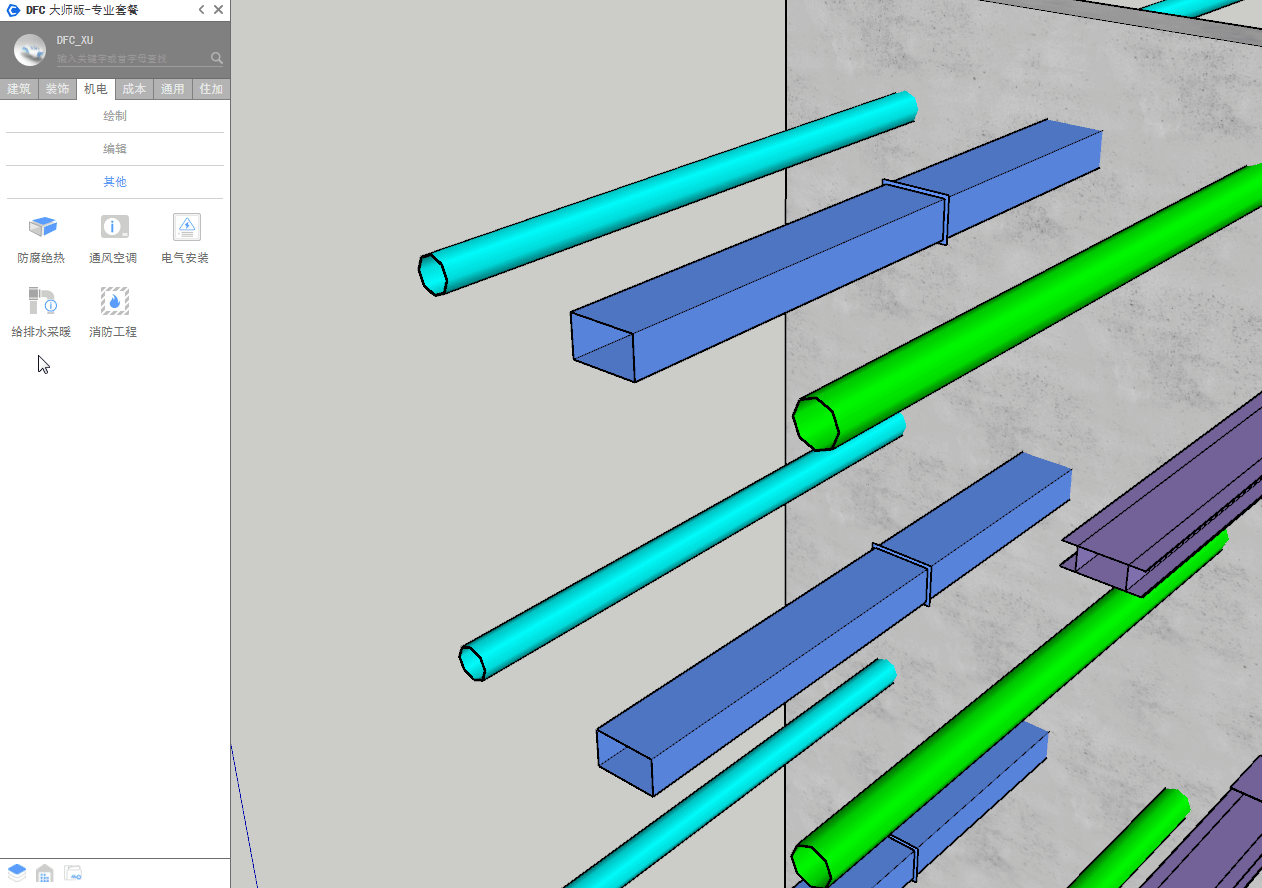Click the DFC_XU user avatar
Screen dimensions: 1262x888
pos(30,50)
